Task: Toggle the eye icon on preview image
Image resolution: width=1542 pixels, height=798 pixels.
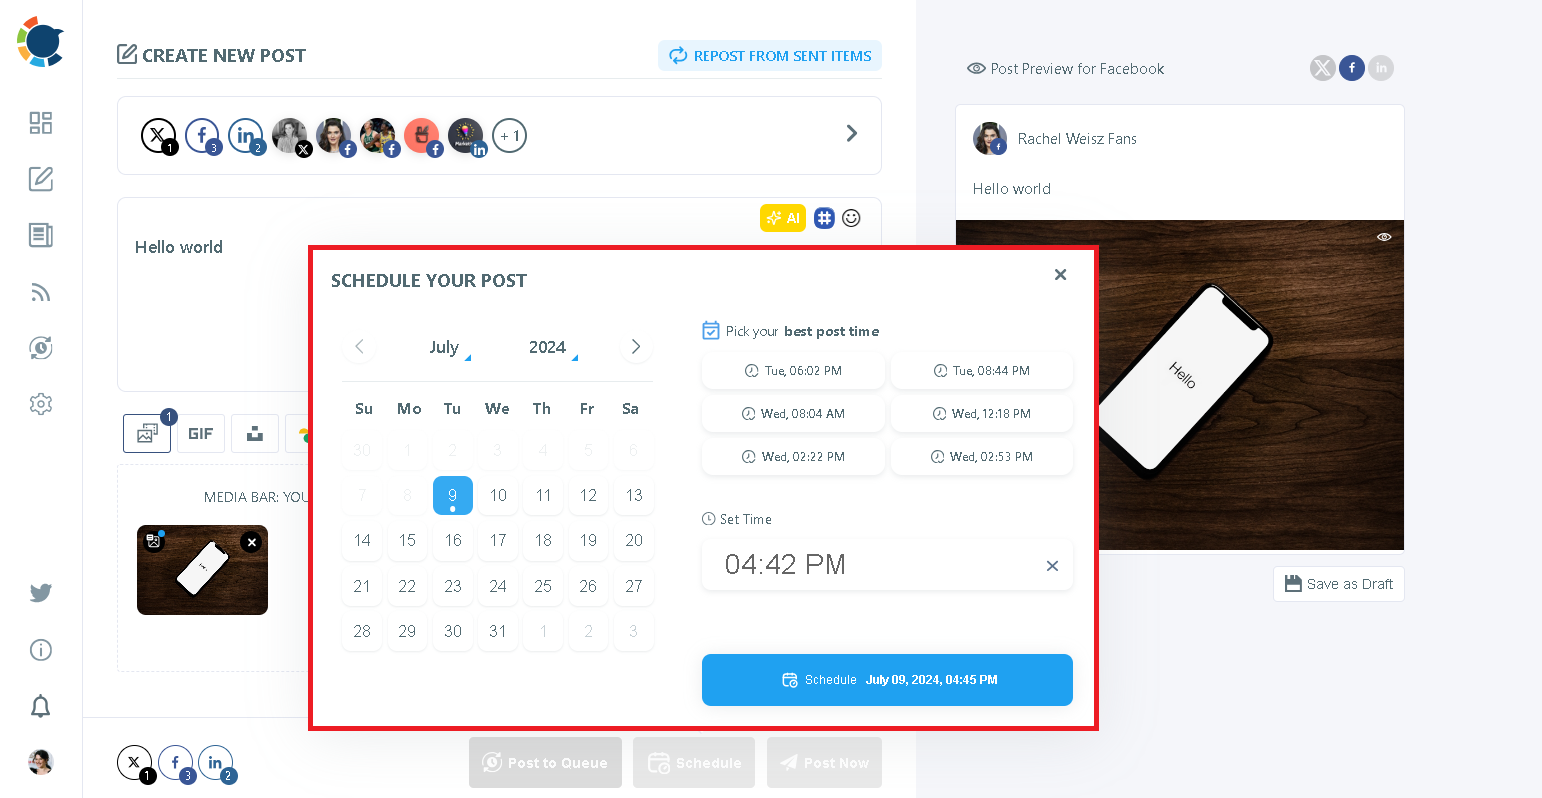Action: [x=1384, y=237]
